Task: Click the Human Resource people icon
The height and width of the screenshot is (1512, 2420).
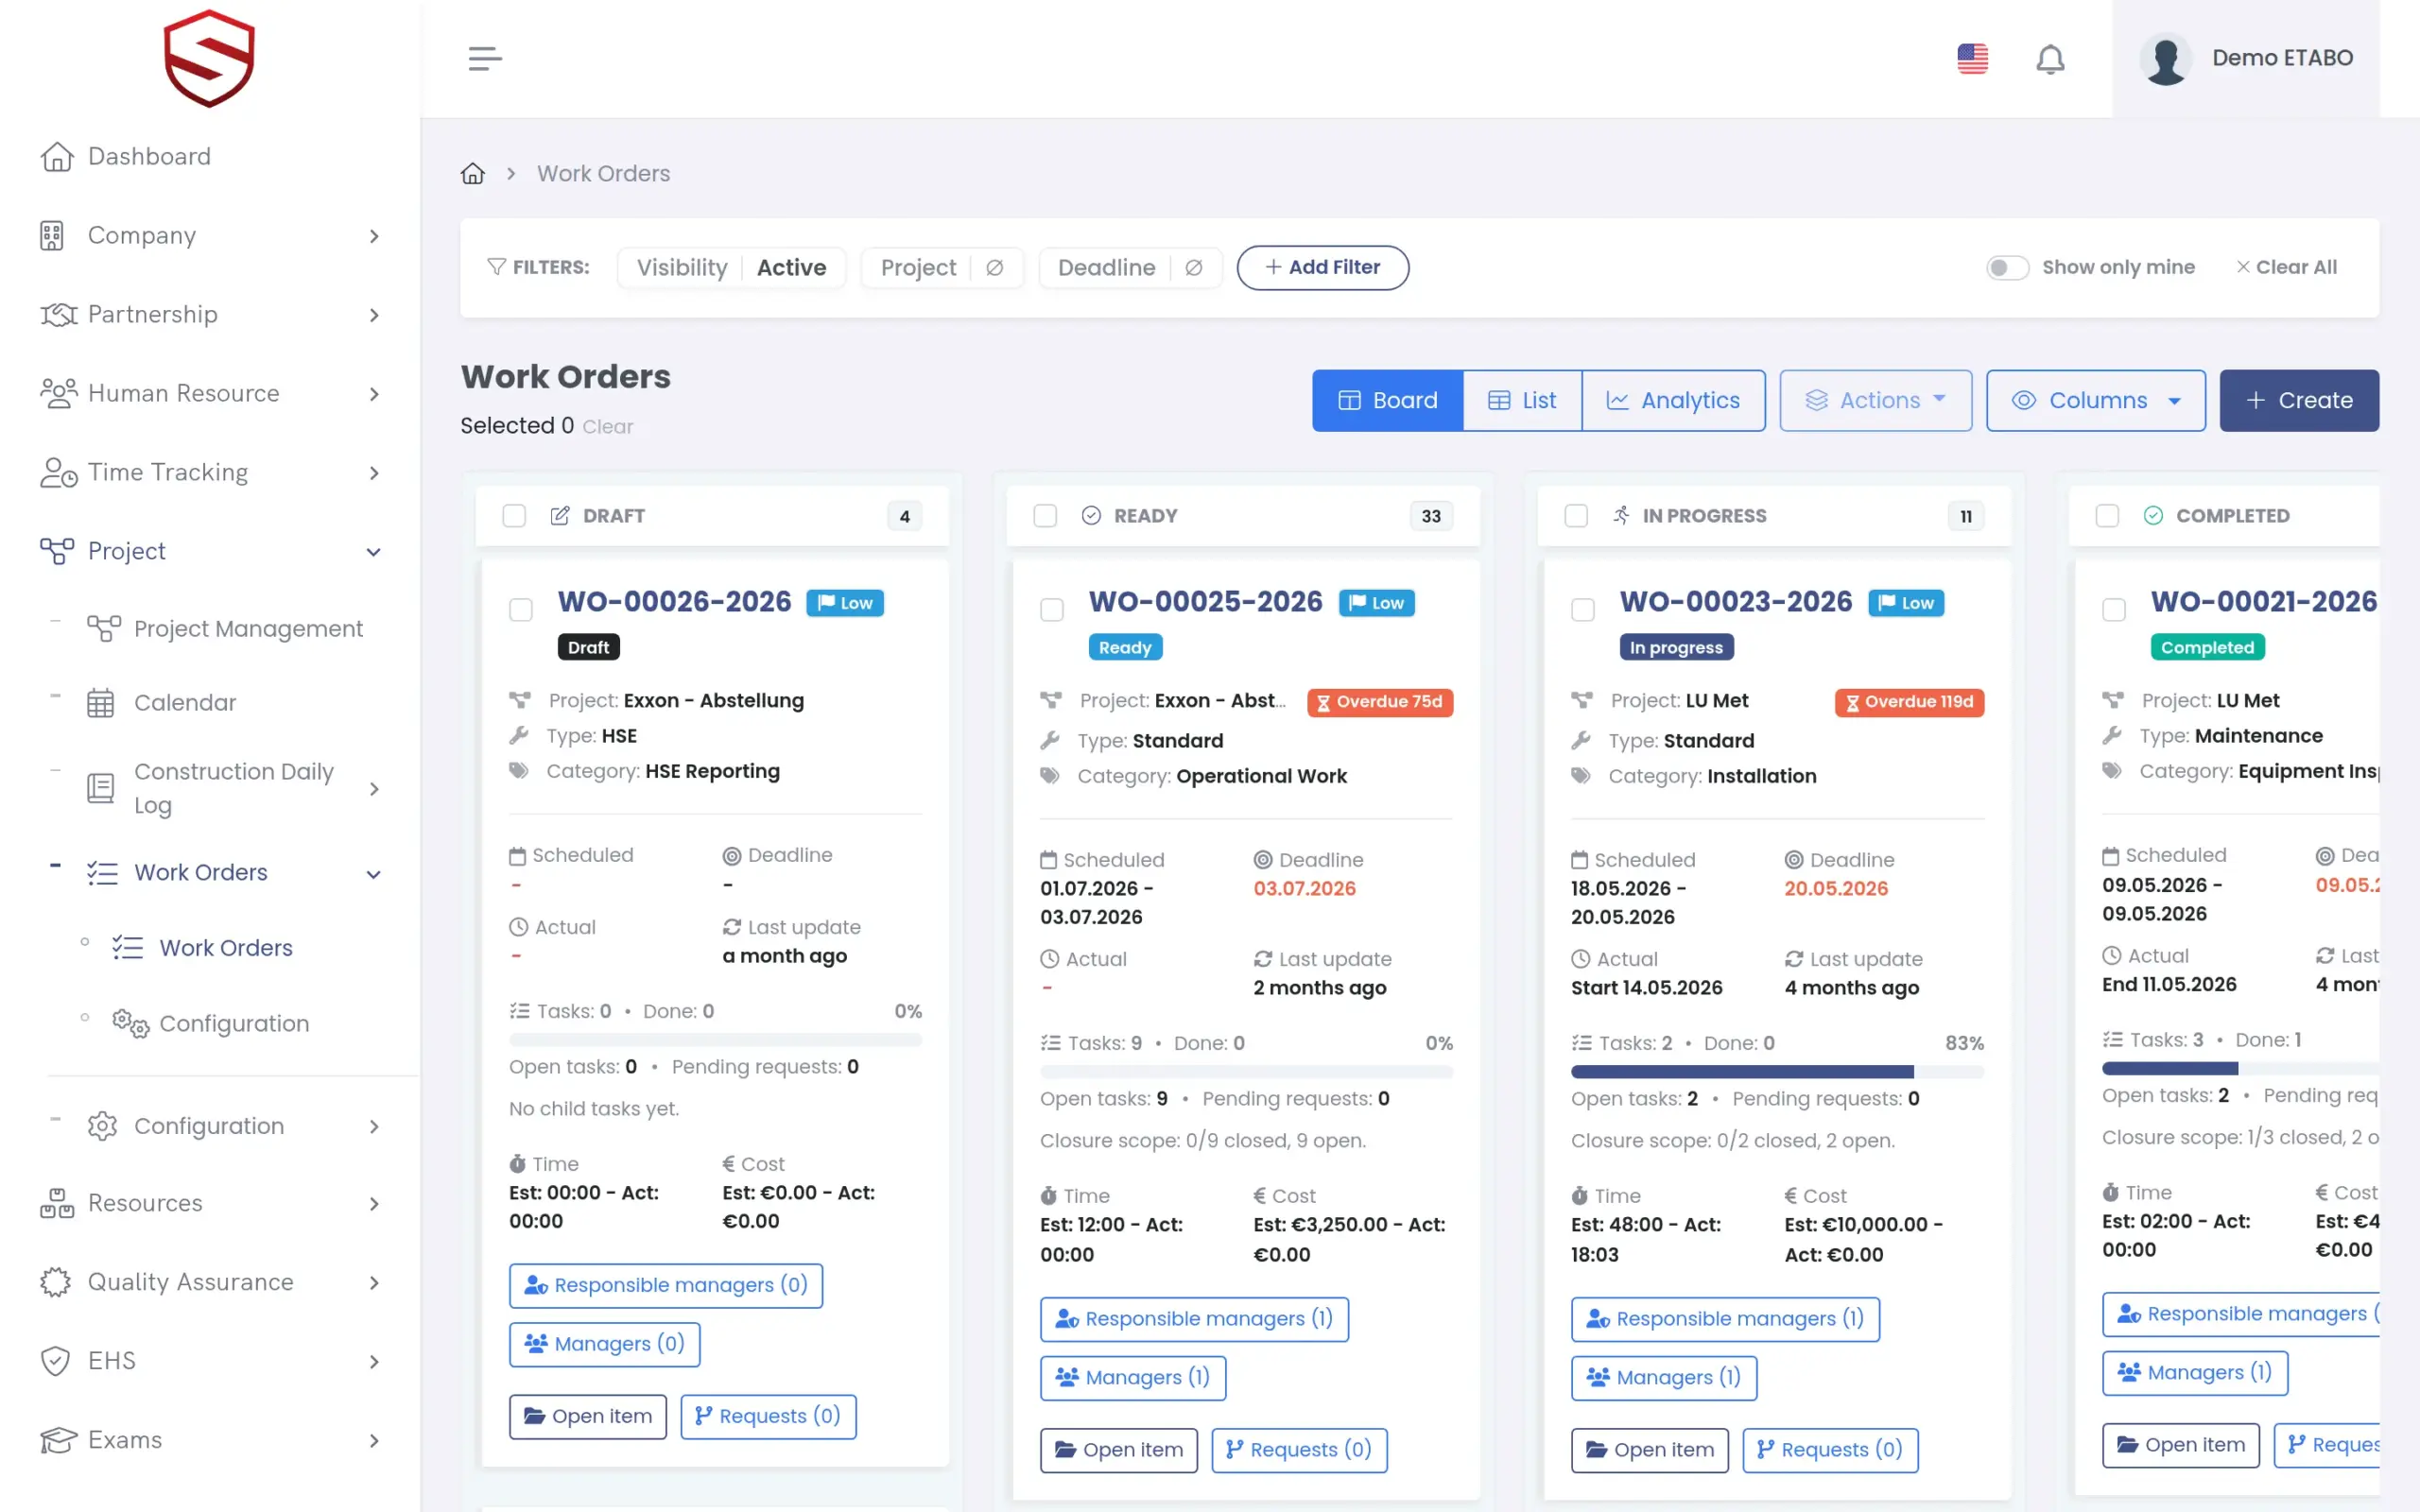Action: click(58, 393)
